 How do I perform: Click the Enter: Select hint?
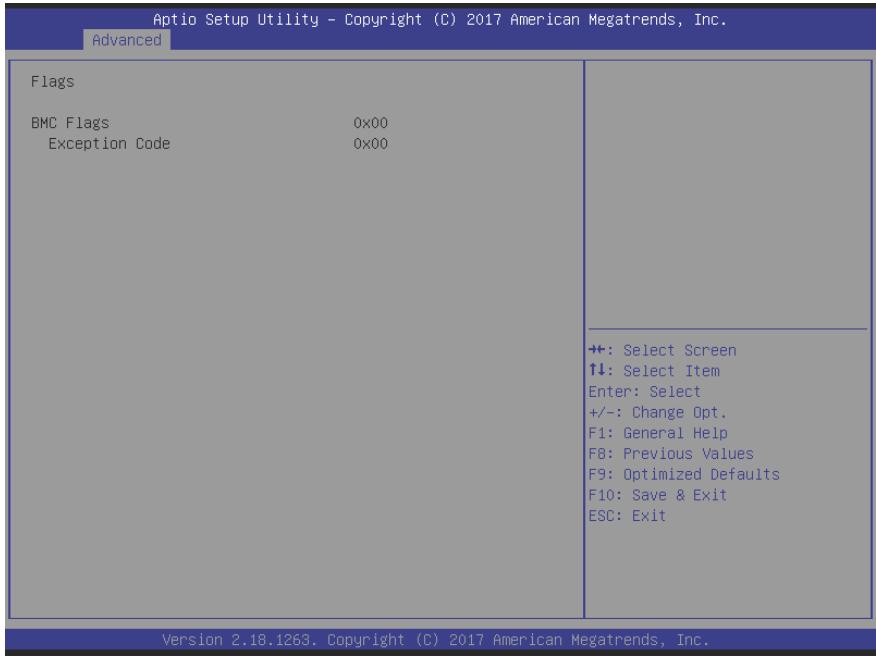644,392
